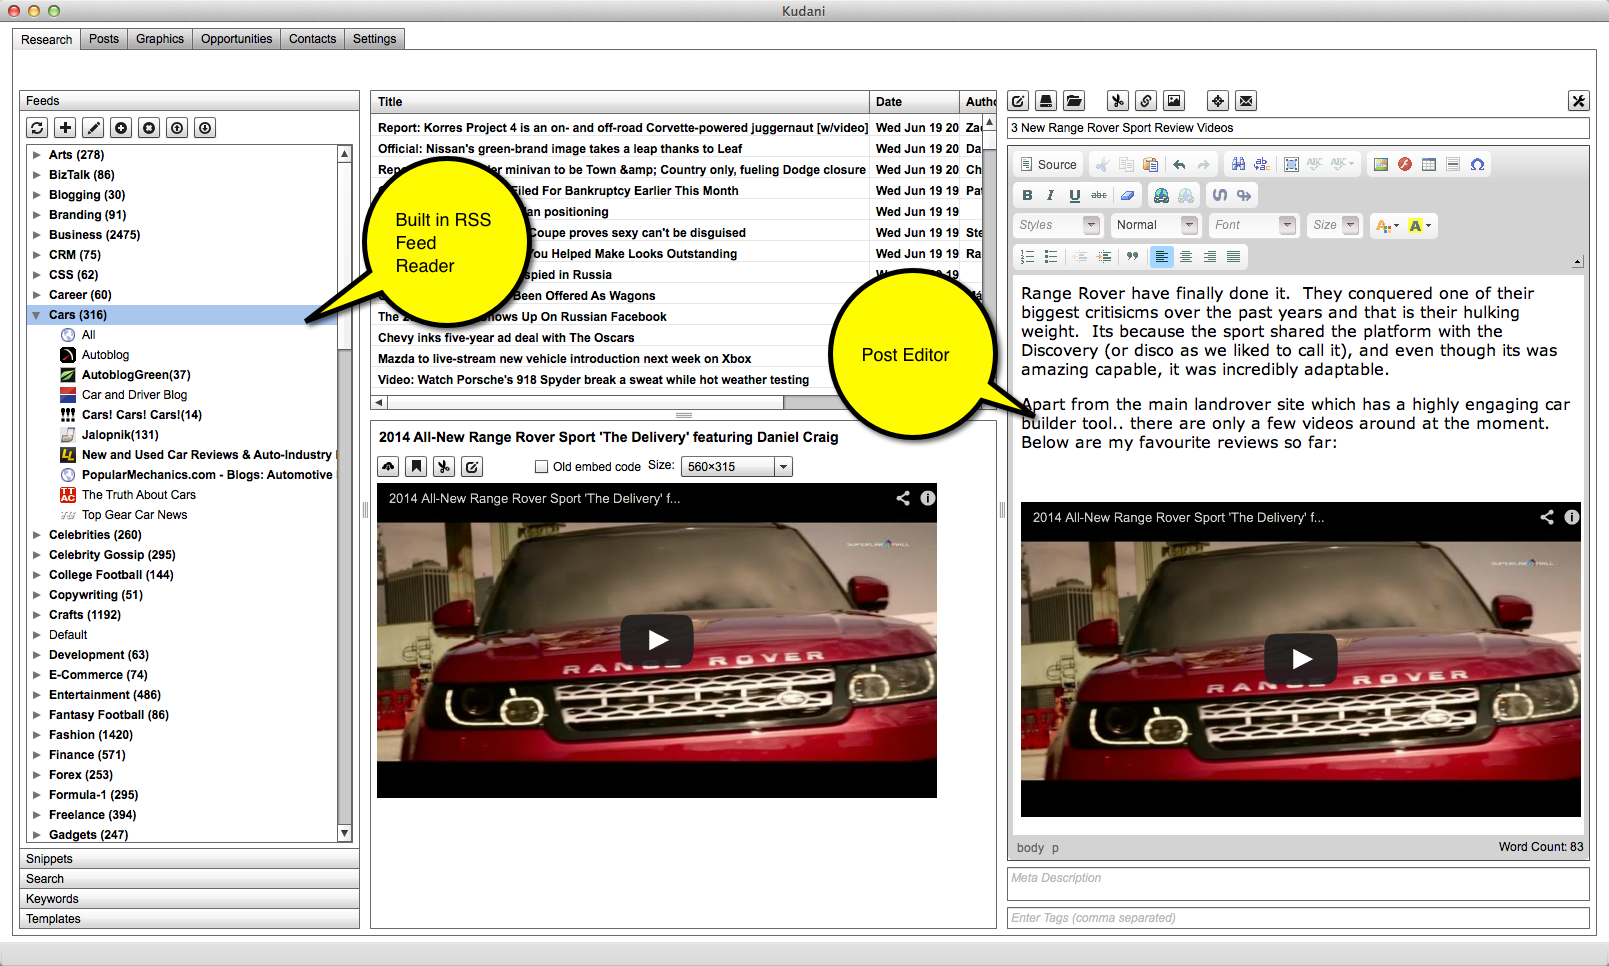Collapse the Cars feed category
The image size is (1609, 966).
pos(37,315)
